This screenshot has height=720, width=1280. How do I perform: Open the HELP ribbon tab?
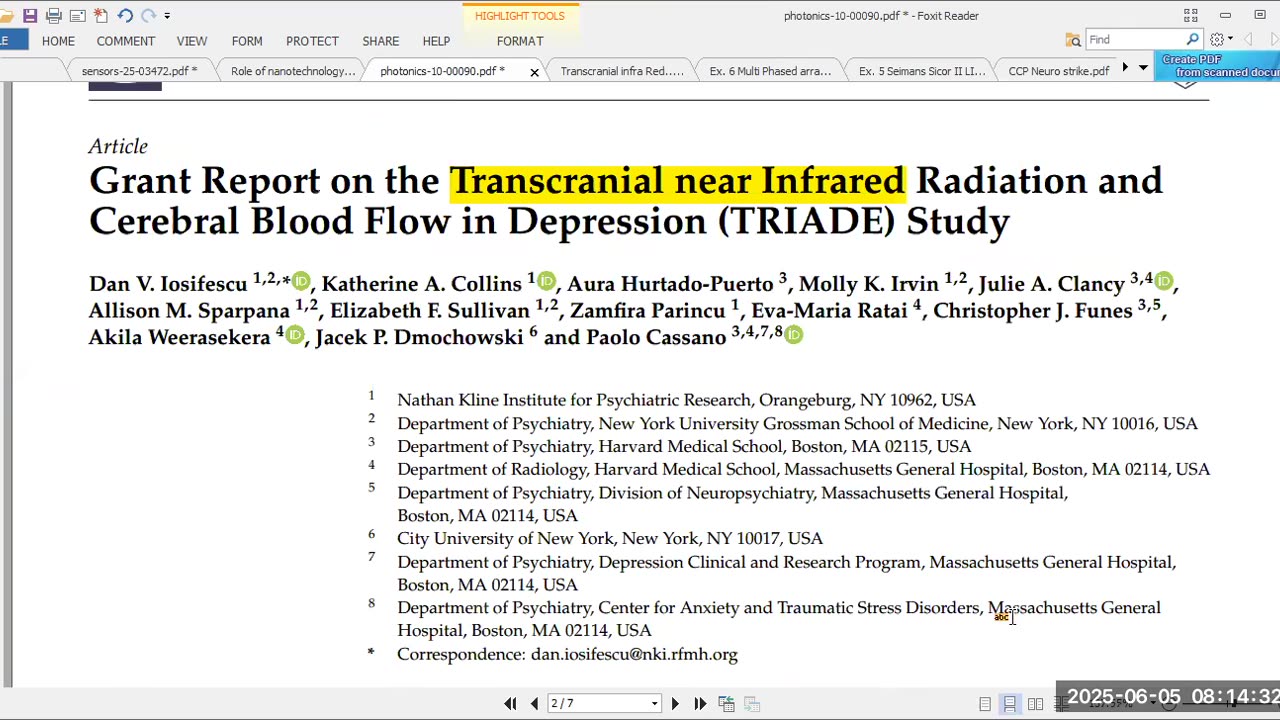coord(436,41)
